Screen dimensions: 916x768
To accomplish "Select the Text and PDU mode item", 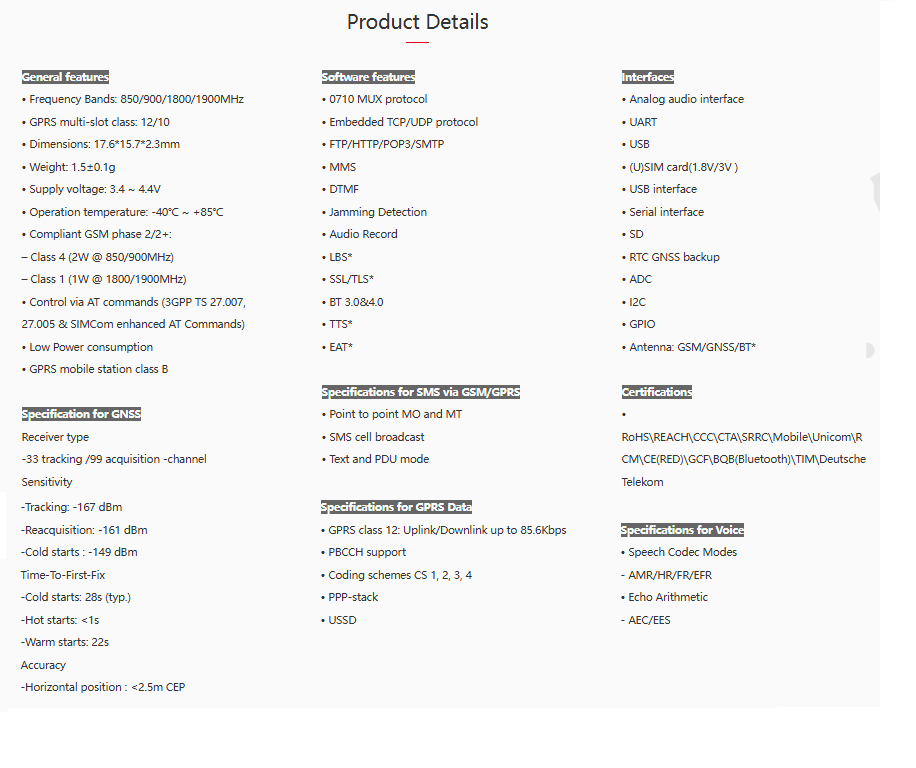I will (x=379, y=459).
